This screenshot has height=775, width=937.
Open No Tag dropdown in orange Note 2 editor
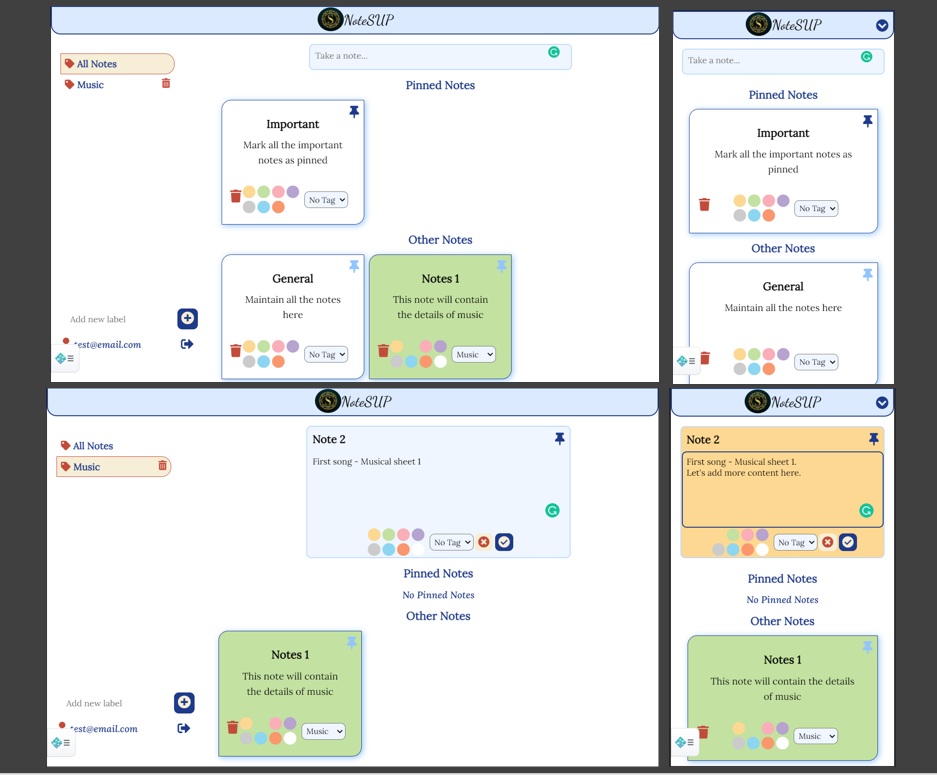click(796, 542)
